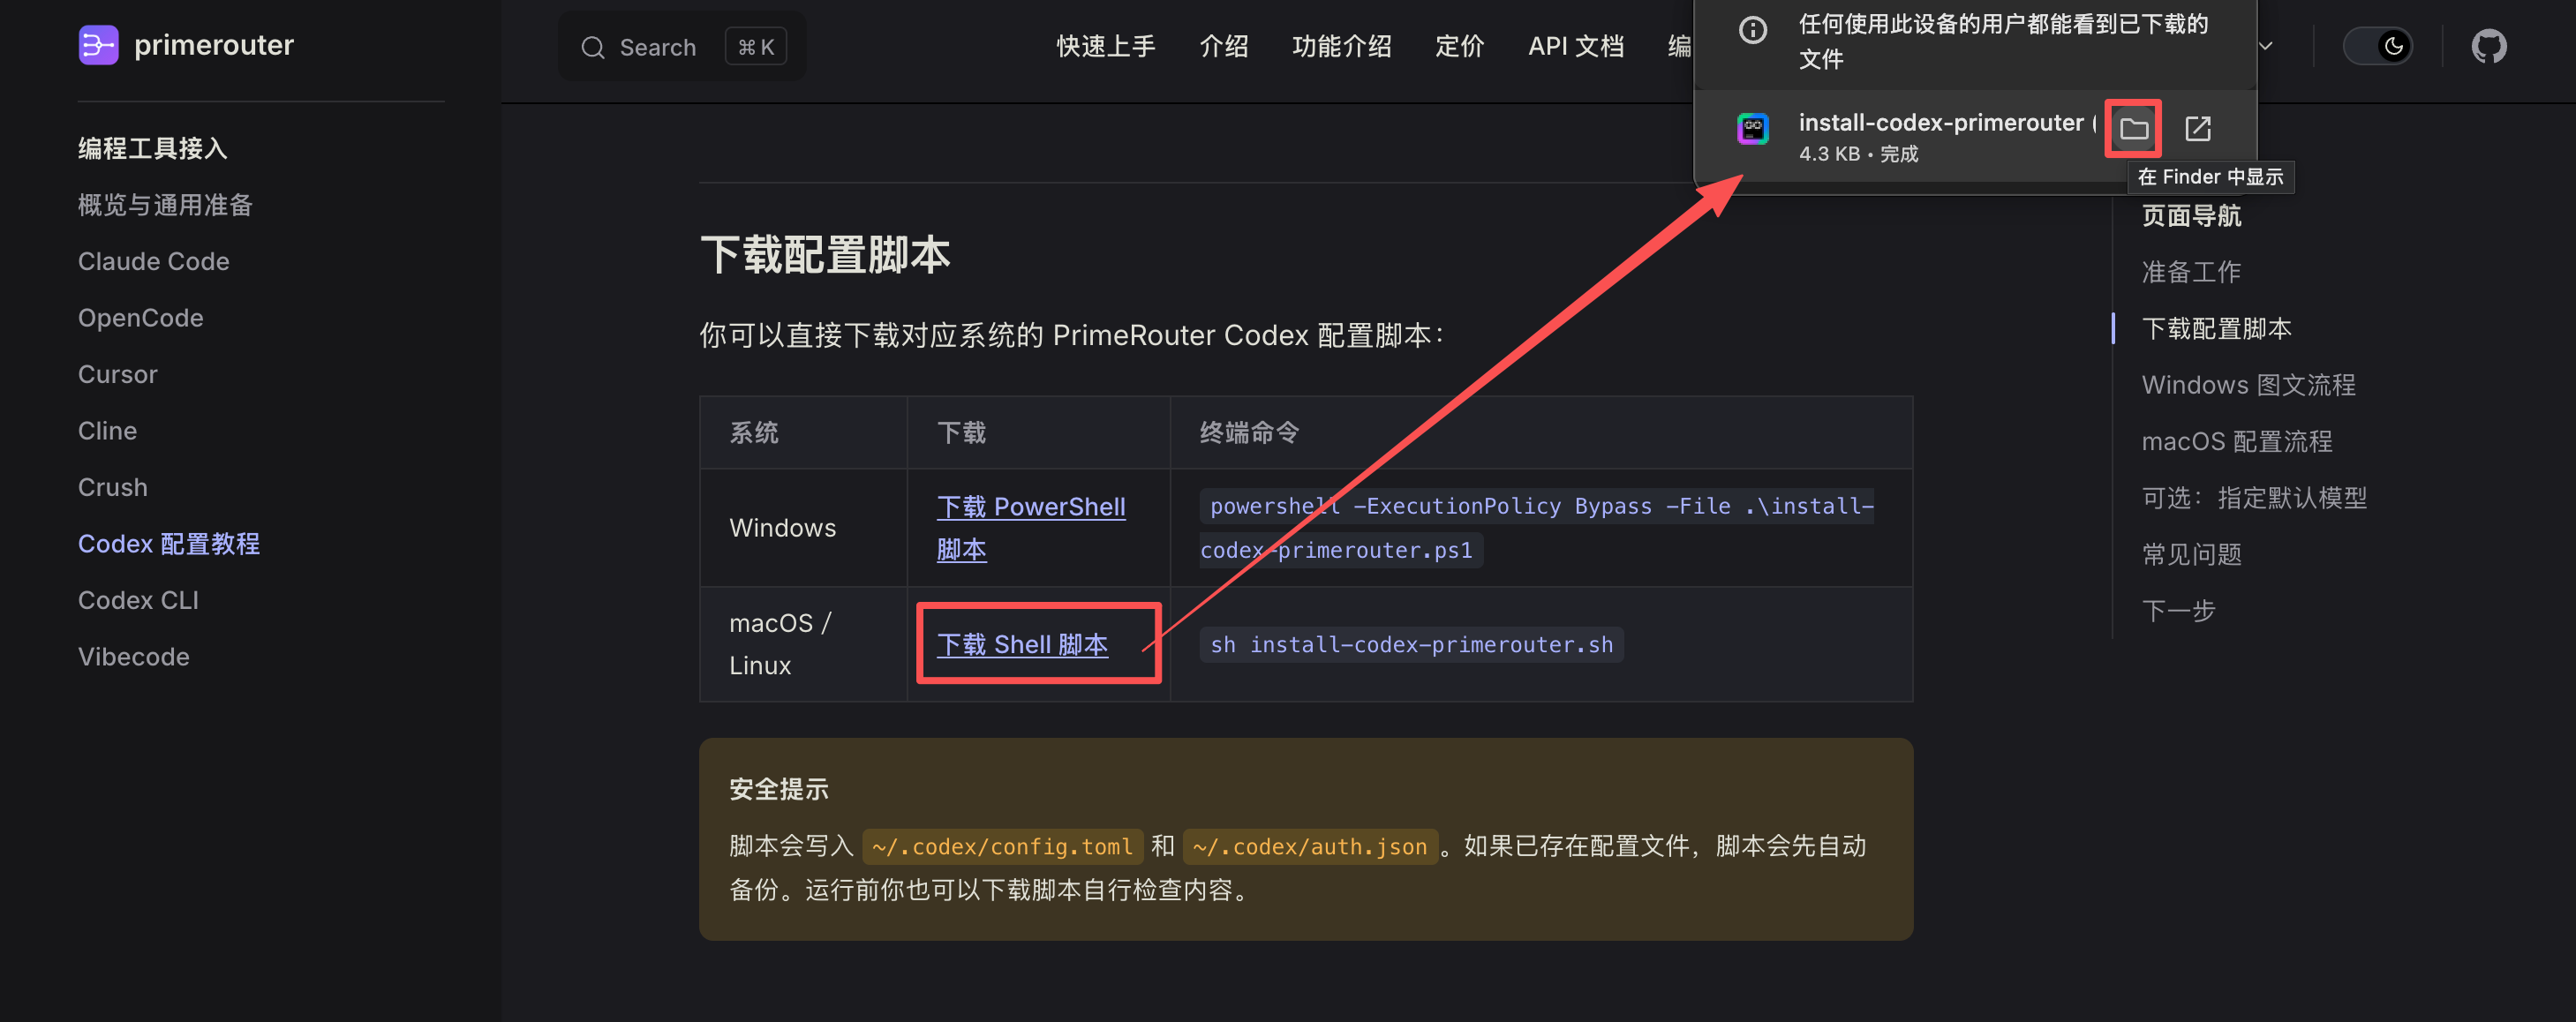Click sh install-codex-primerouter.sh command
Viewport: 2576px width, 1022px height.
[x=1410, y=644]
